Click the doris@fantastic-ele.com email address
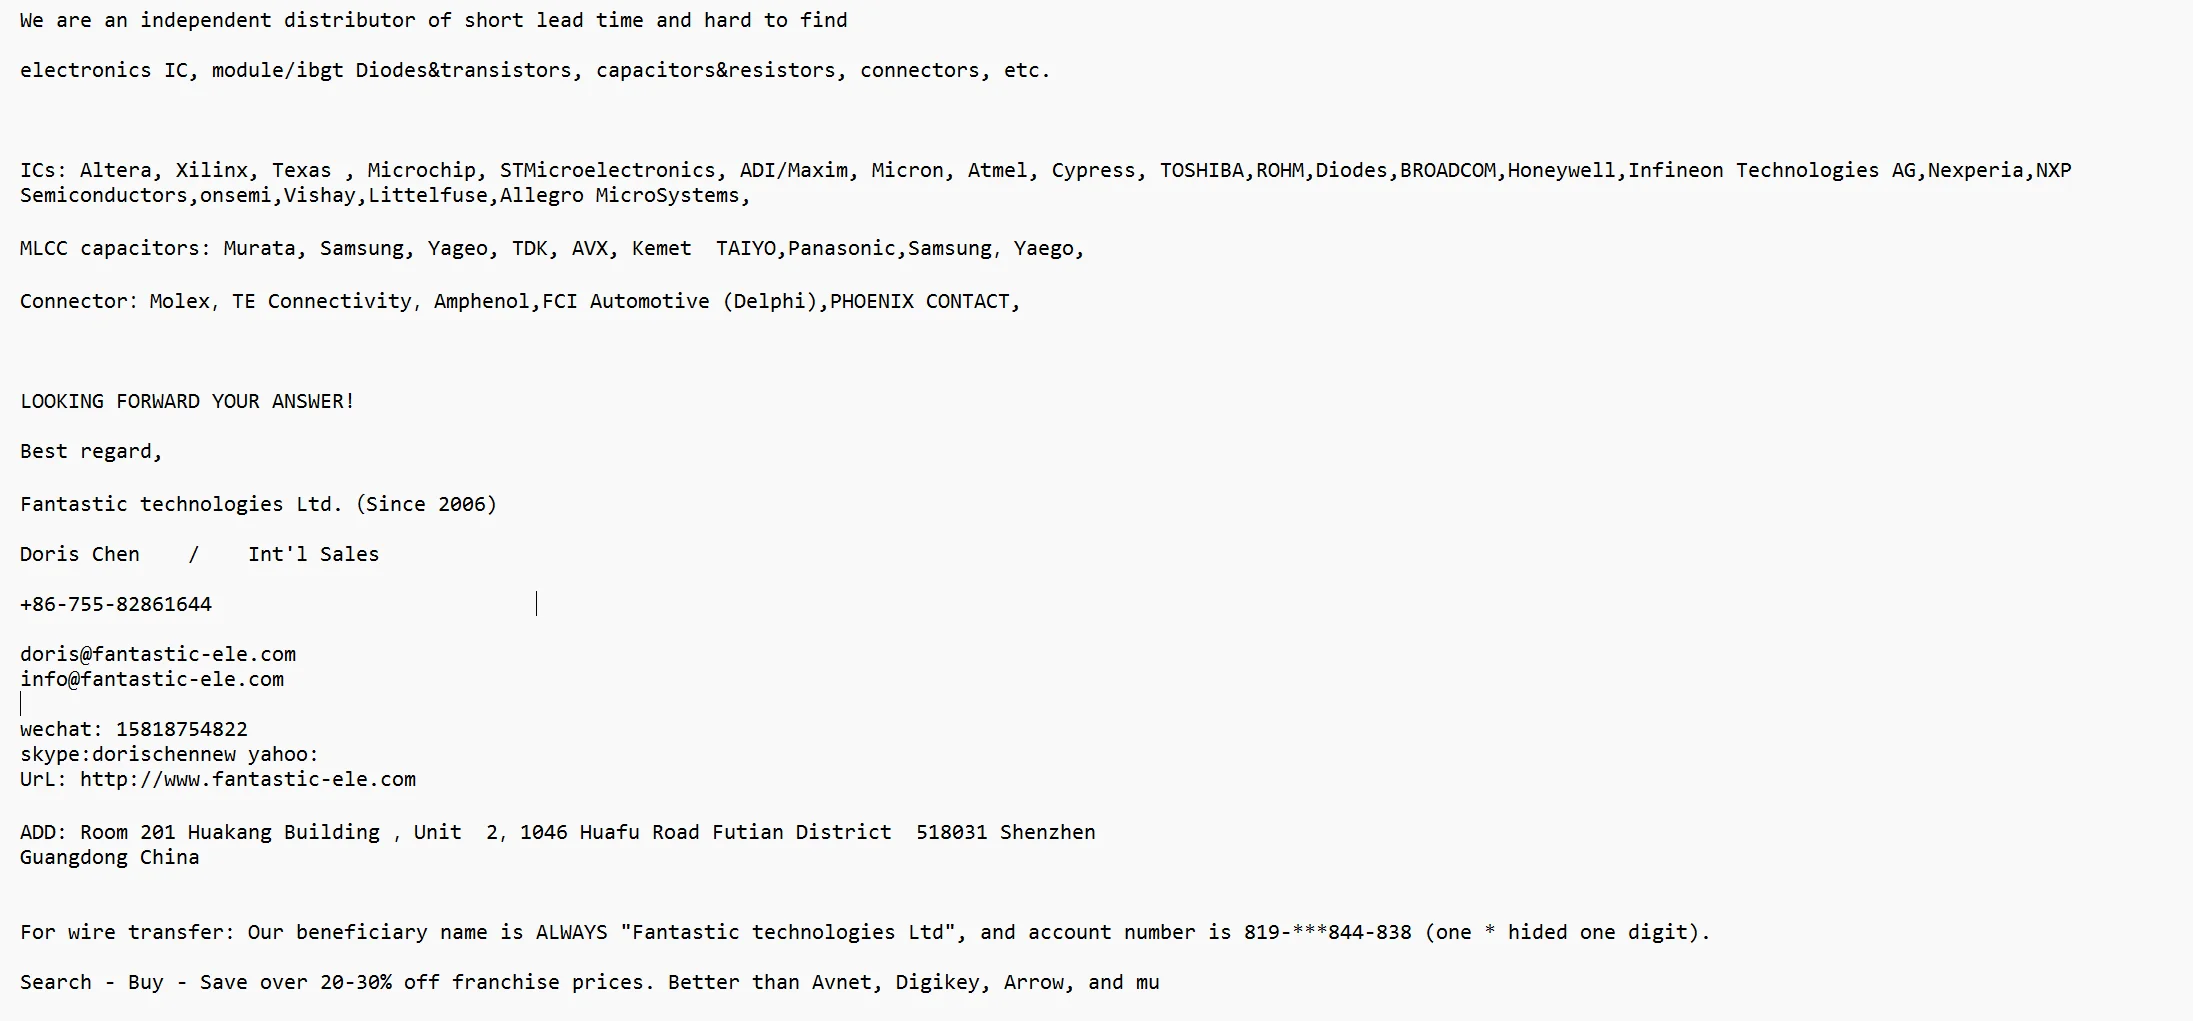 click(x=158, y=654)
